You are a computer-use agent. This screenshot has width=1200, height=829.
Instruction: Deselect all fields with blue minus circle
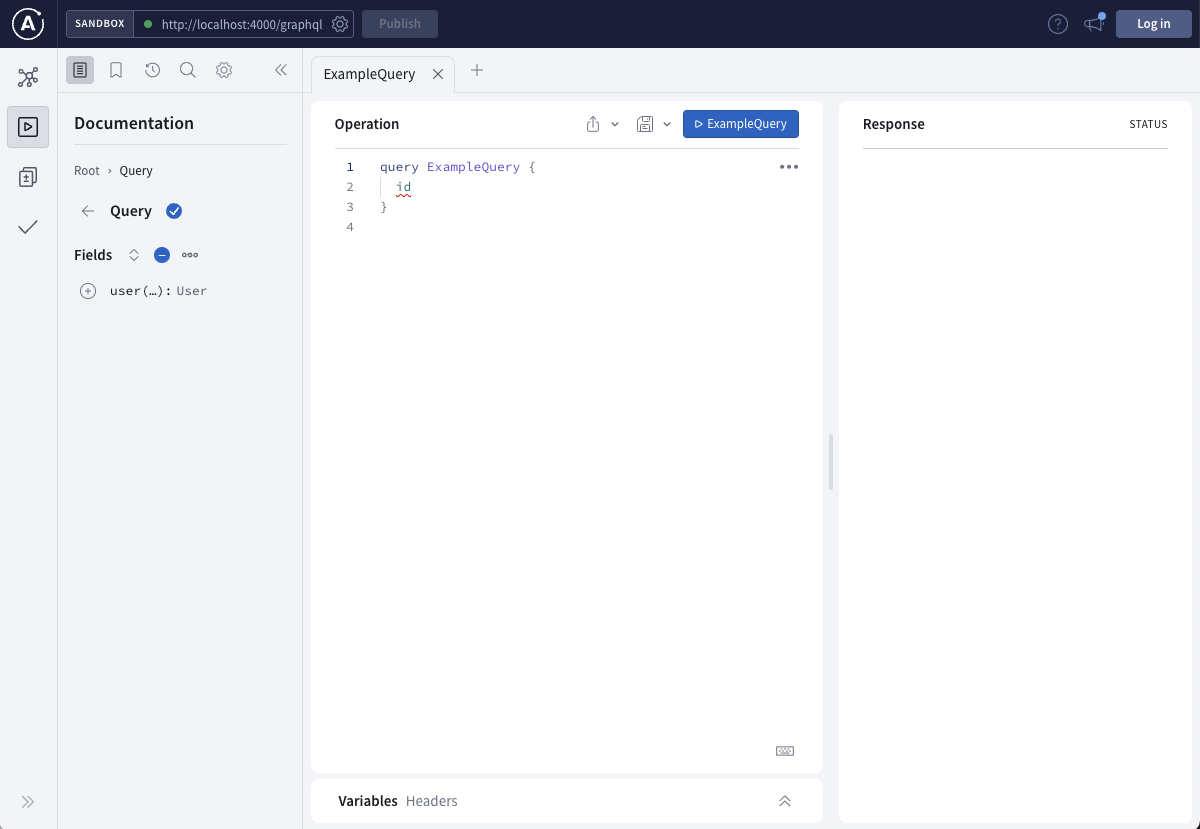(162, 255)
